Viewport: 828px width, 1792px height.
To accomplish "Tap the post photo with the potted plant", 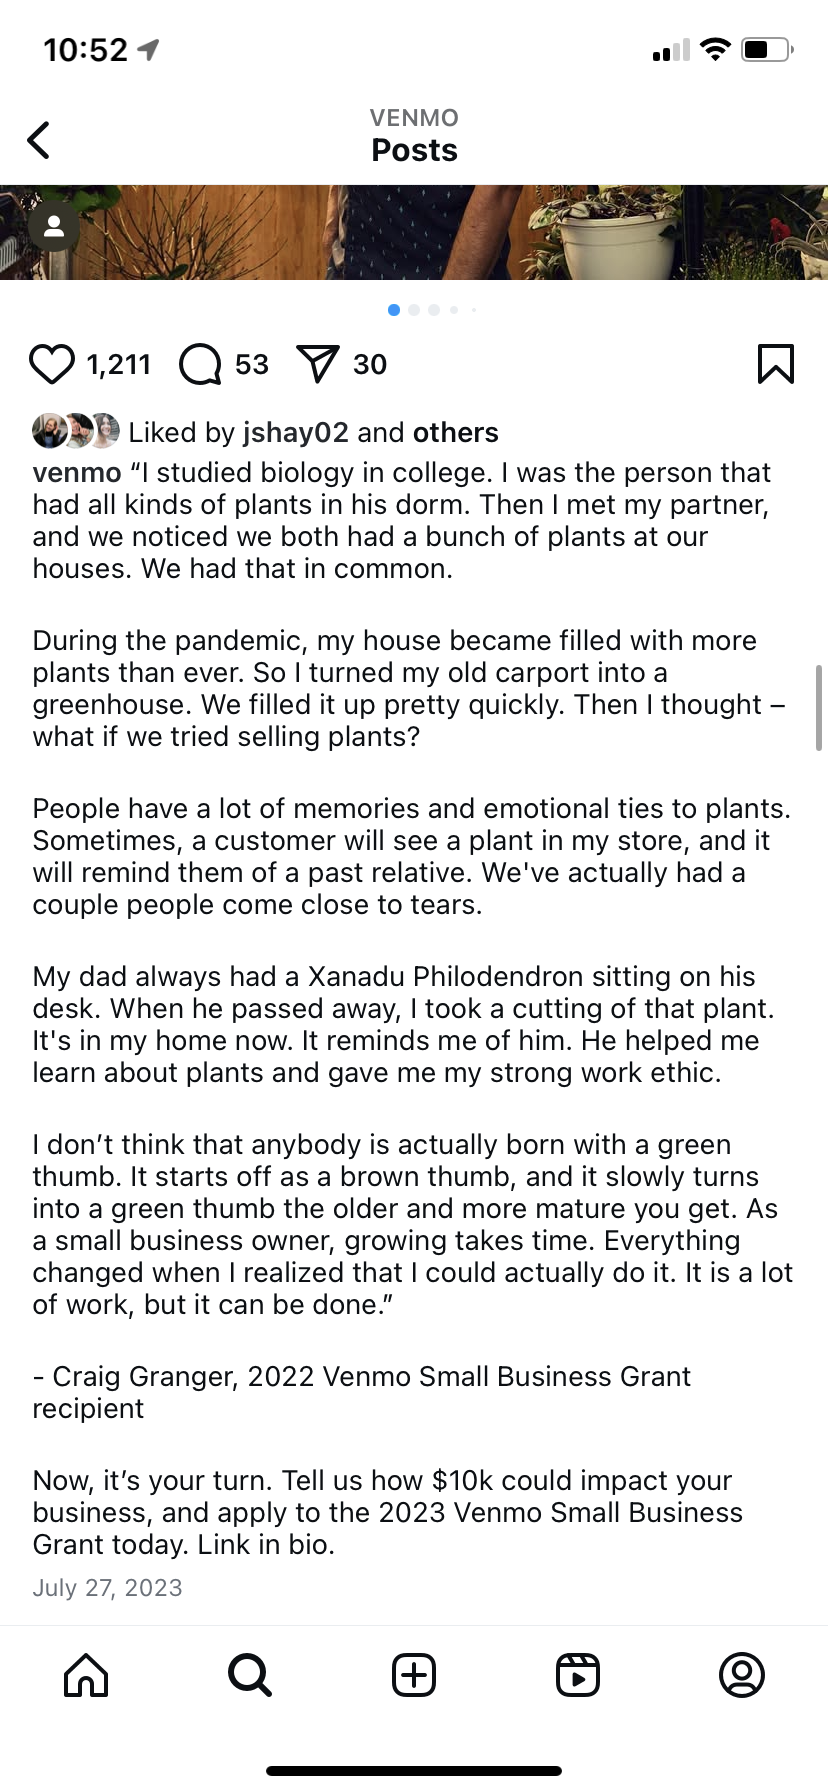I will click(414, 232).
